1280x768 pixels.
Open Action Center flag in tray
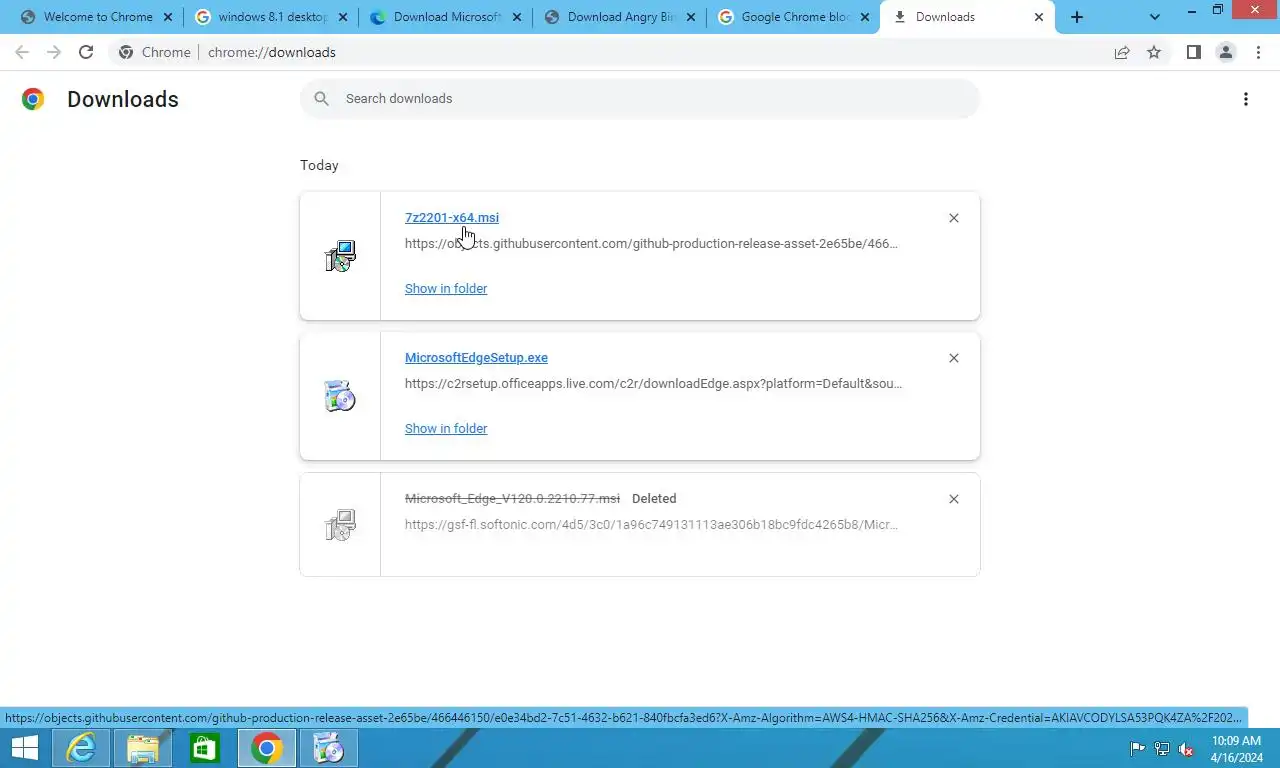[1138, 749]
